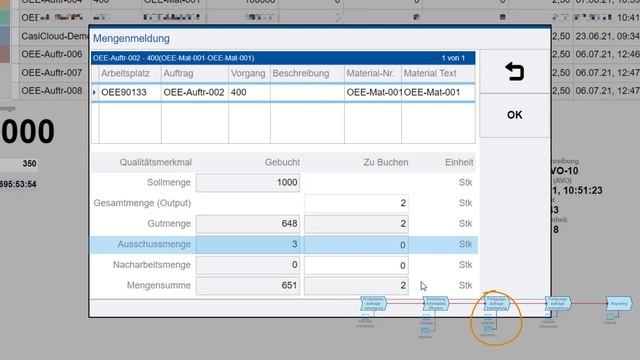Click the Mengensumme Gebucht field showing 651

[248, 285]
